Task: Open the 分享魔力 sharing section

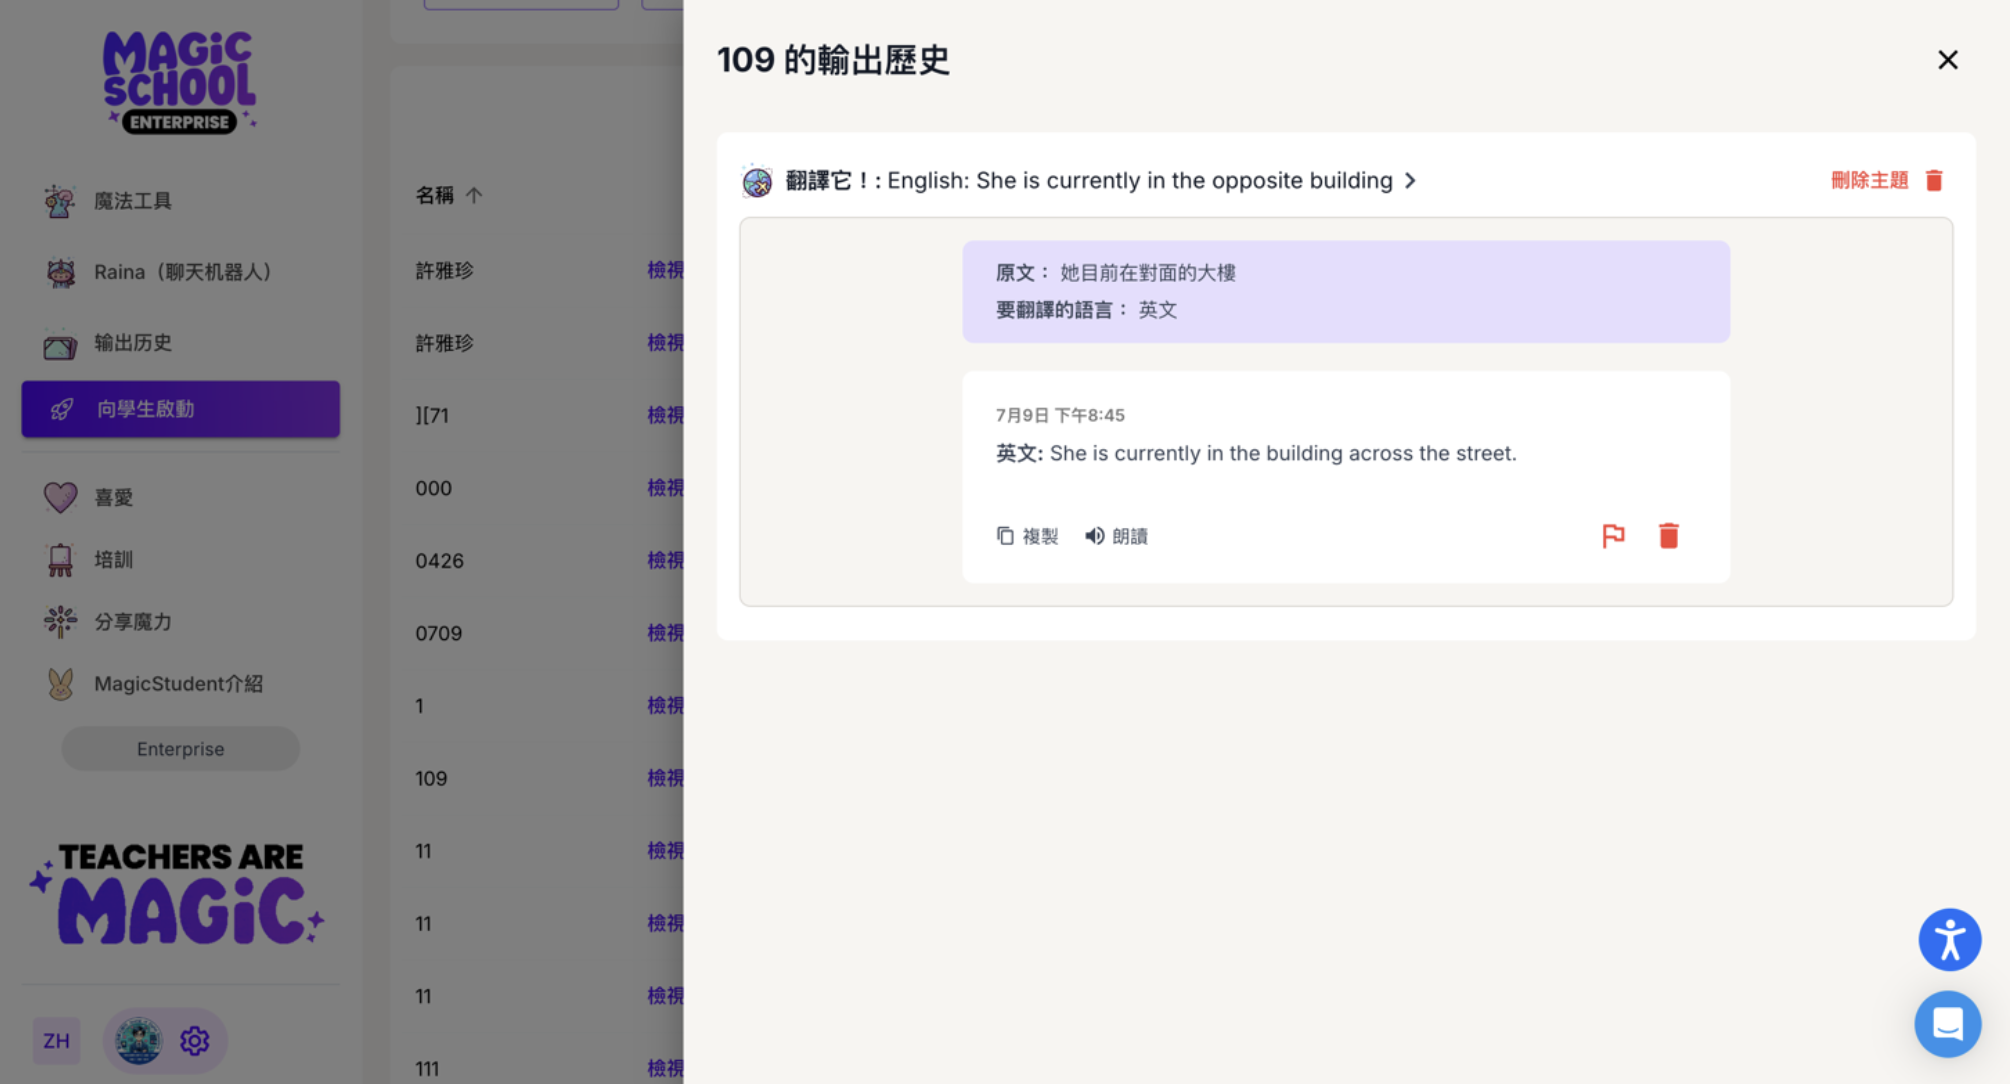Action: (133, 621)
